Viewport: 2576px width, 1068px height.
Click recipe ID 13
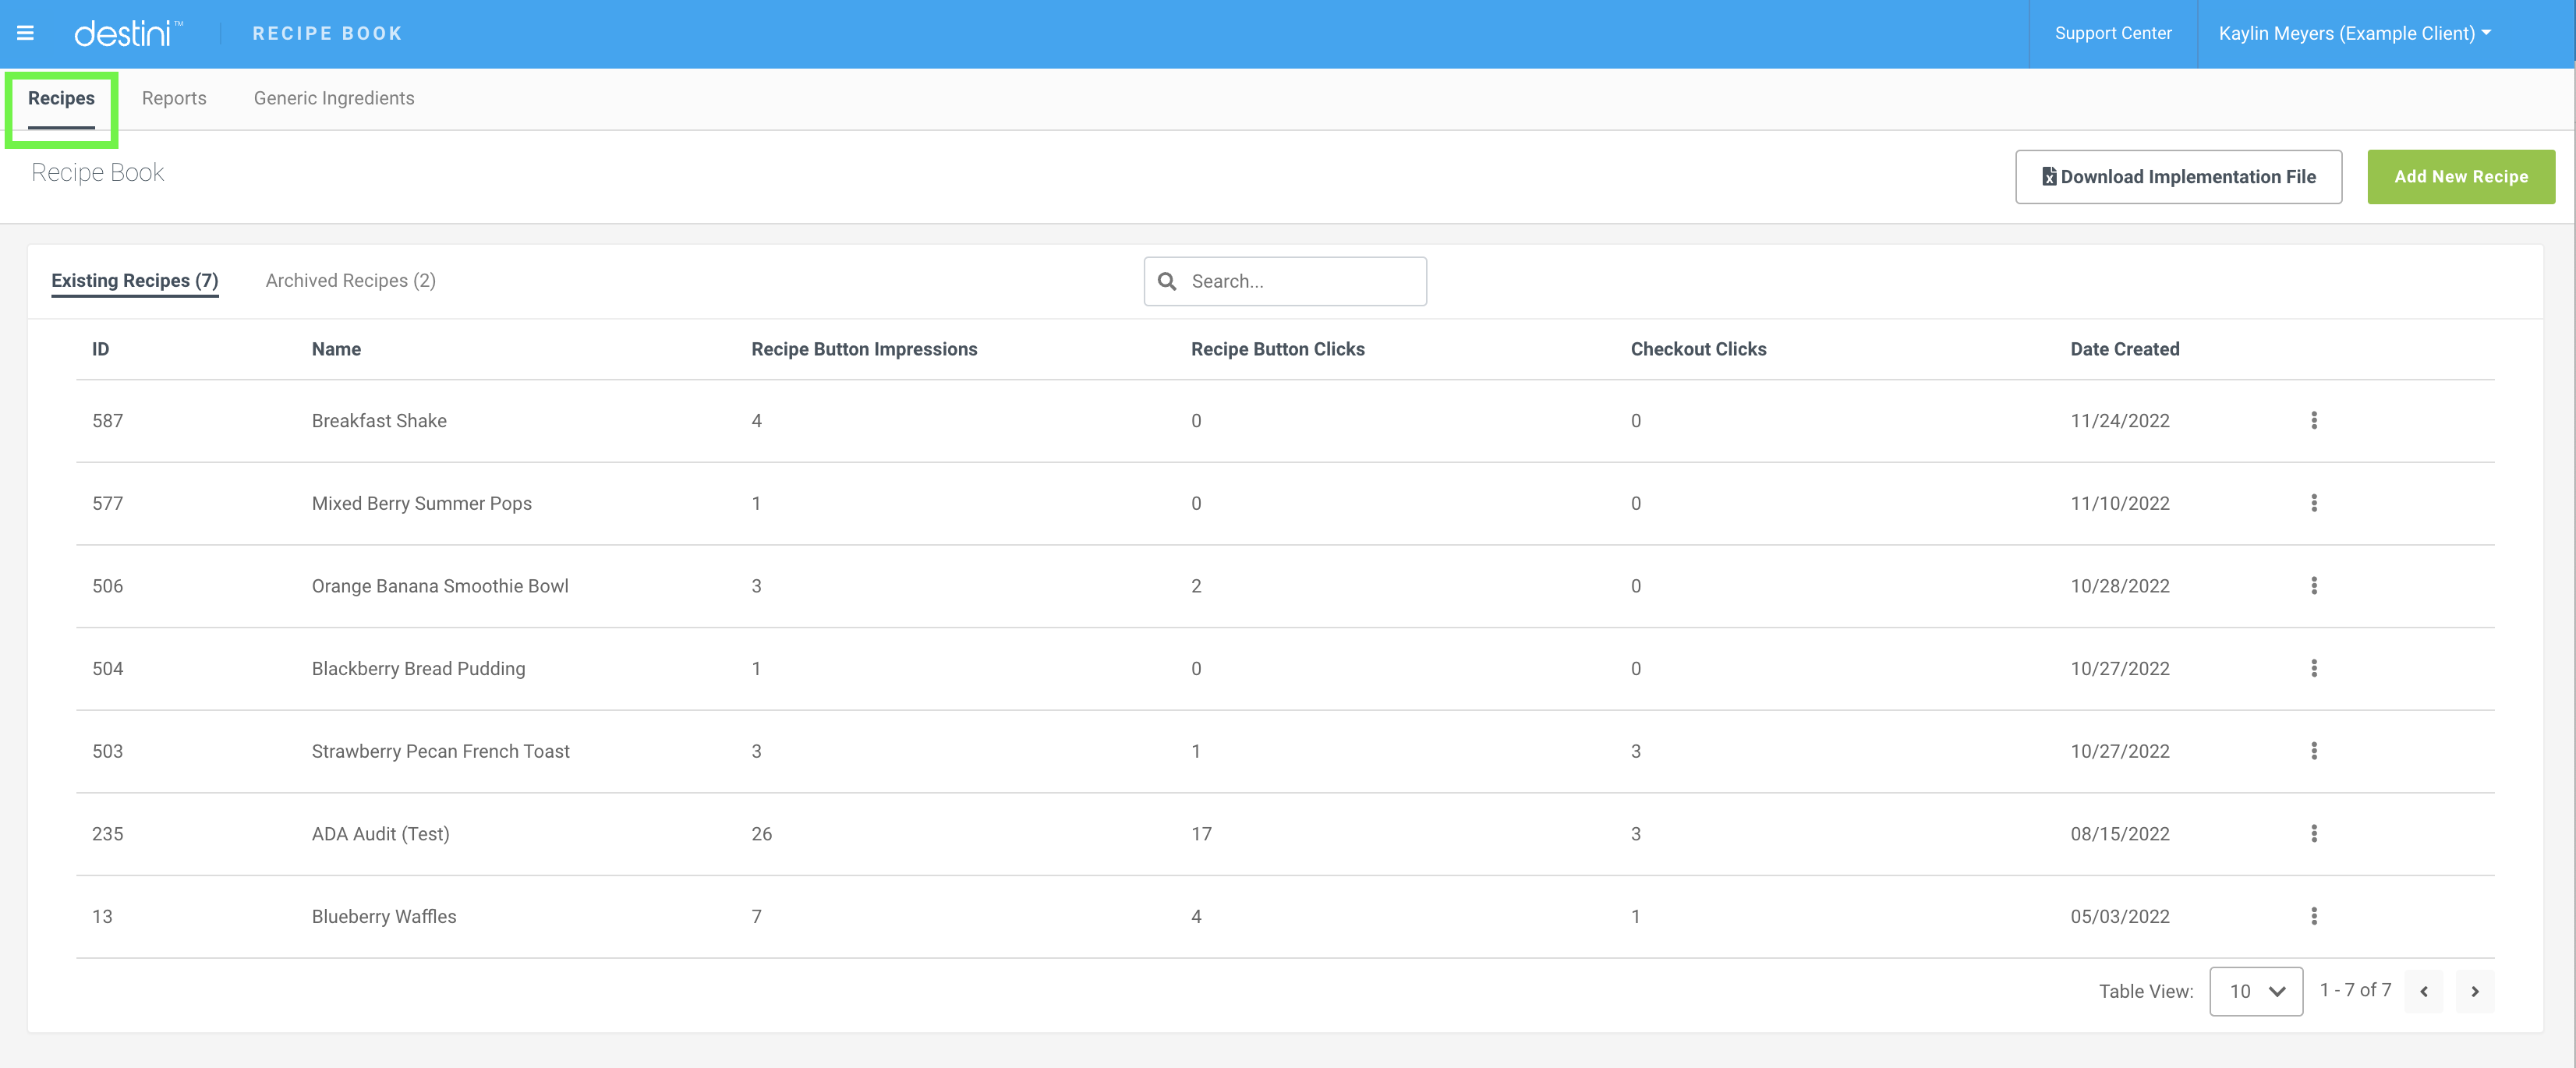[102, 916]
